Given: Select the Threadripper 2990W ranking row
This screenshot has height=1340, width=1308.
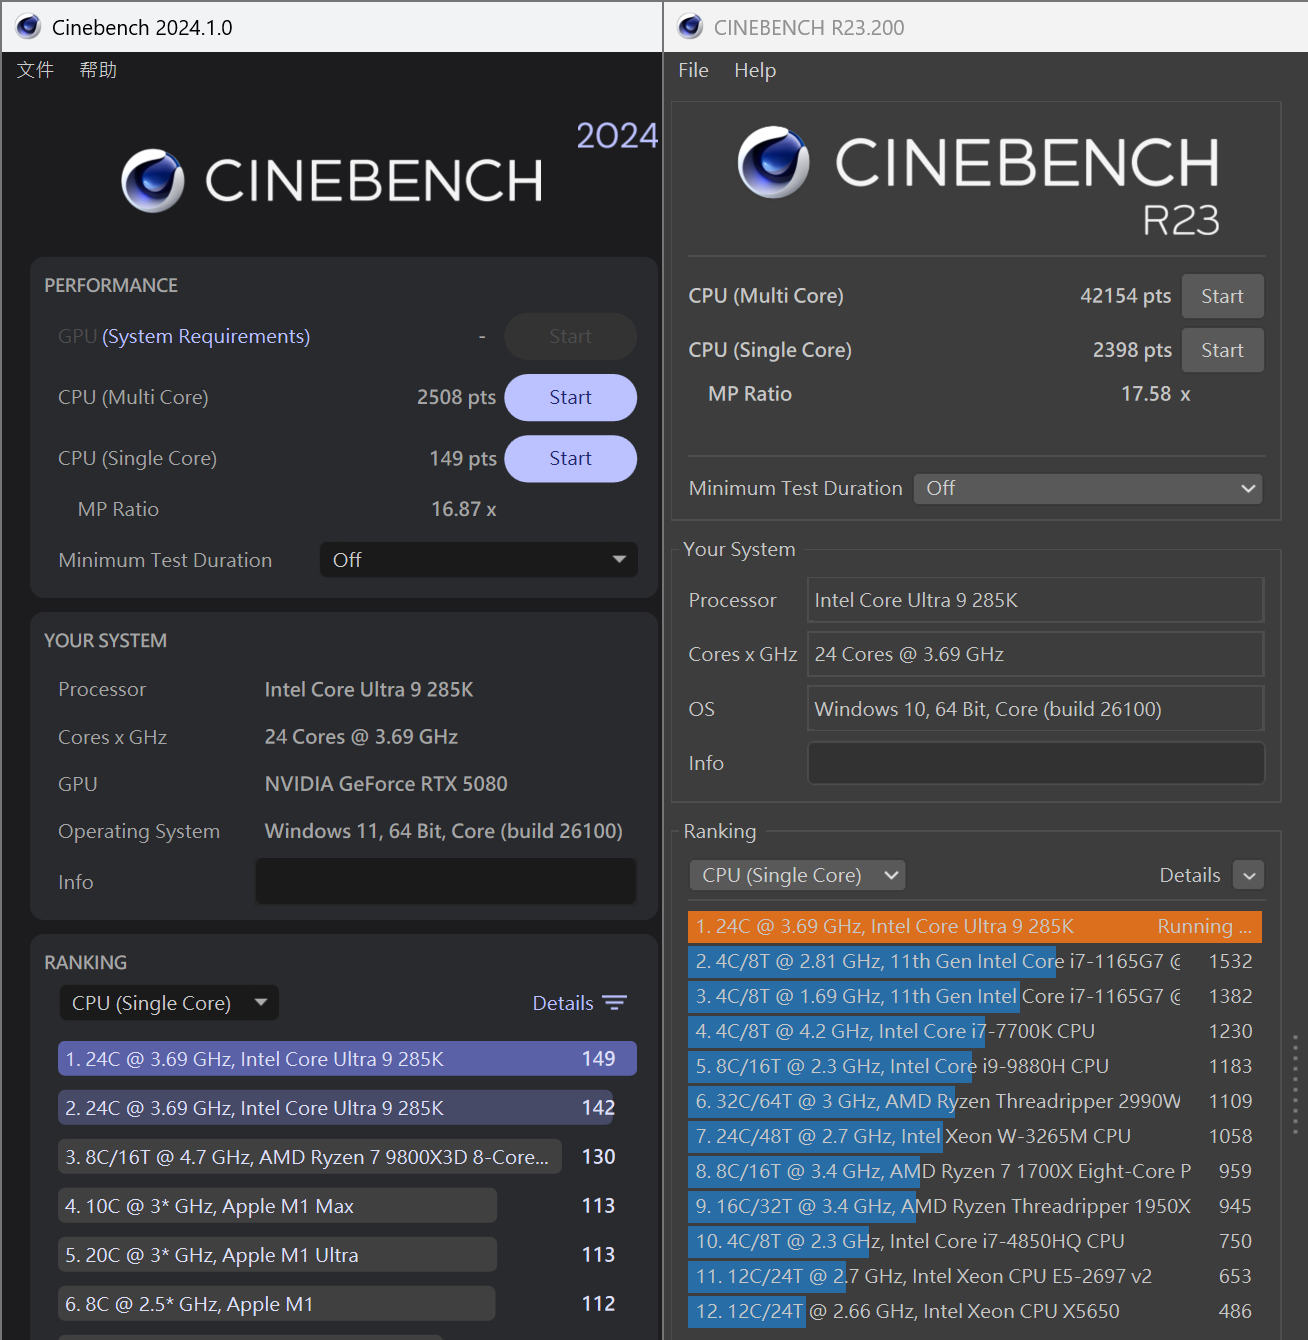Looking at the screenshot, I should [x=975, y=1101].
